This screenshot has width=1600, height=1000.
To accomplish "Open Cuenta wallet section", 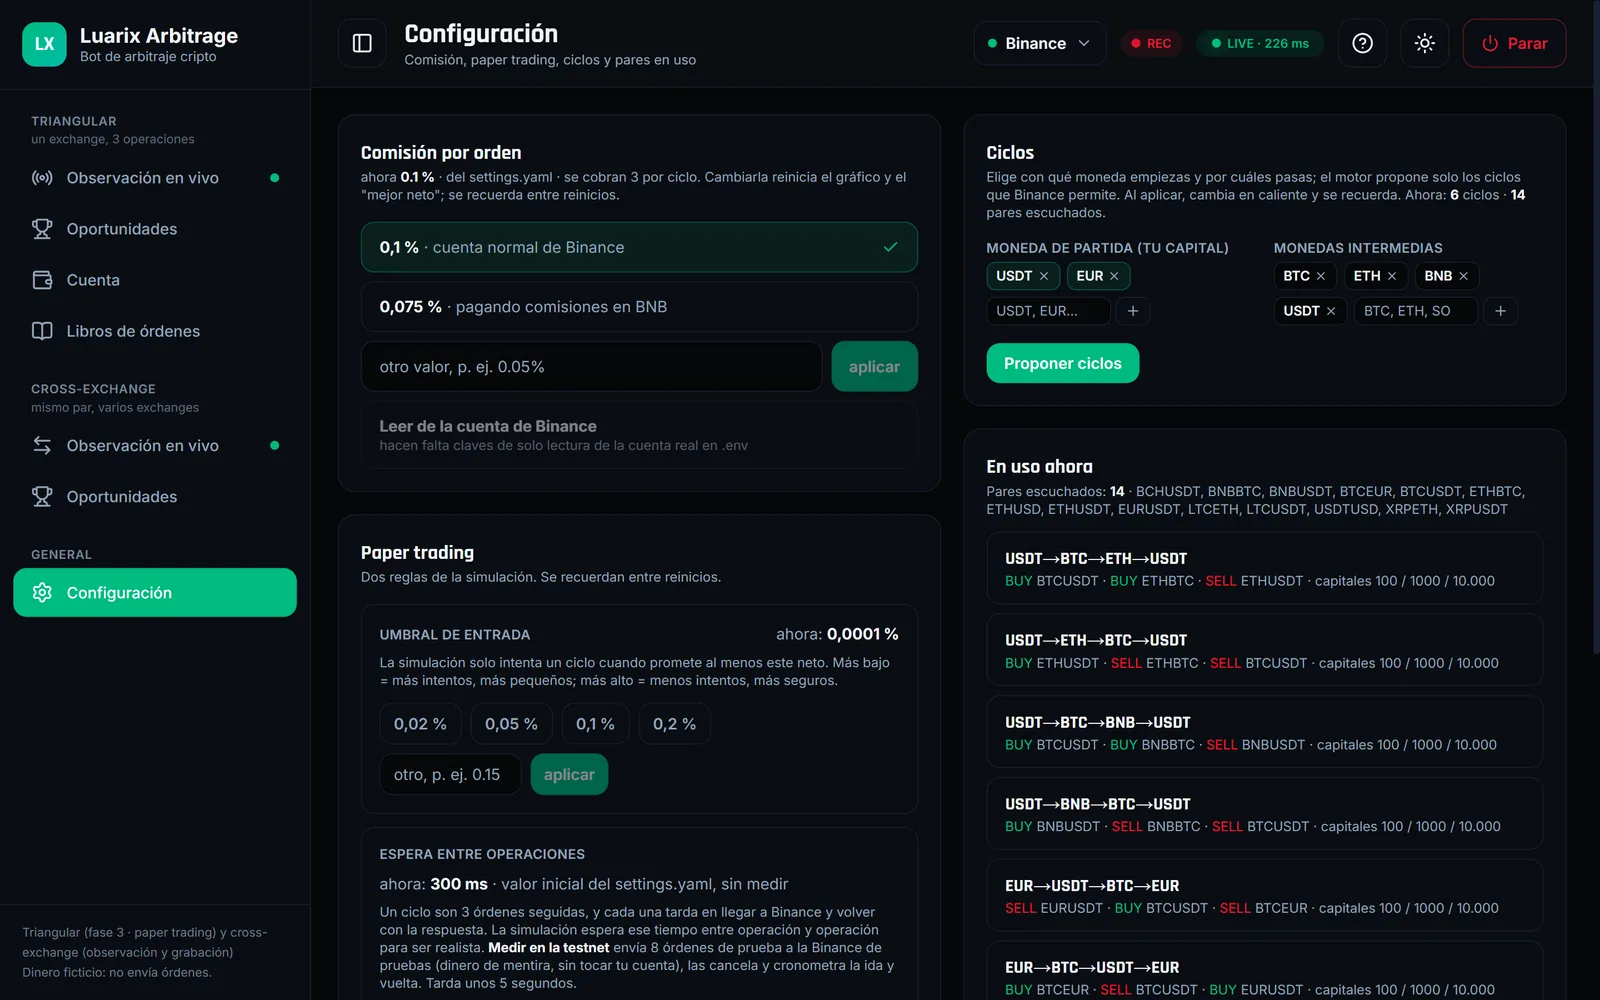I will click(155, 280).
